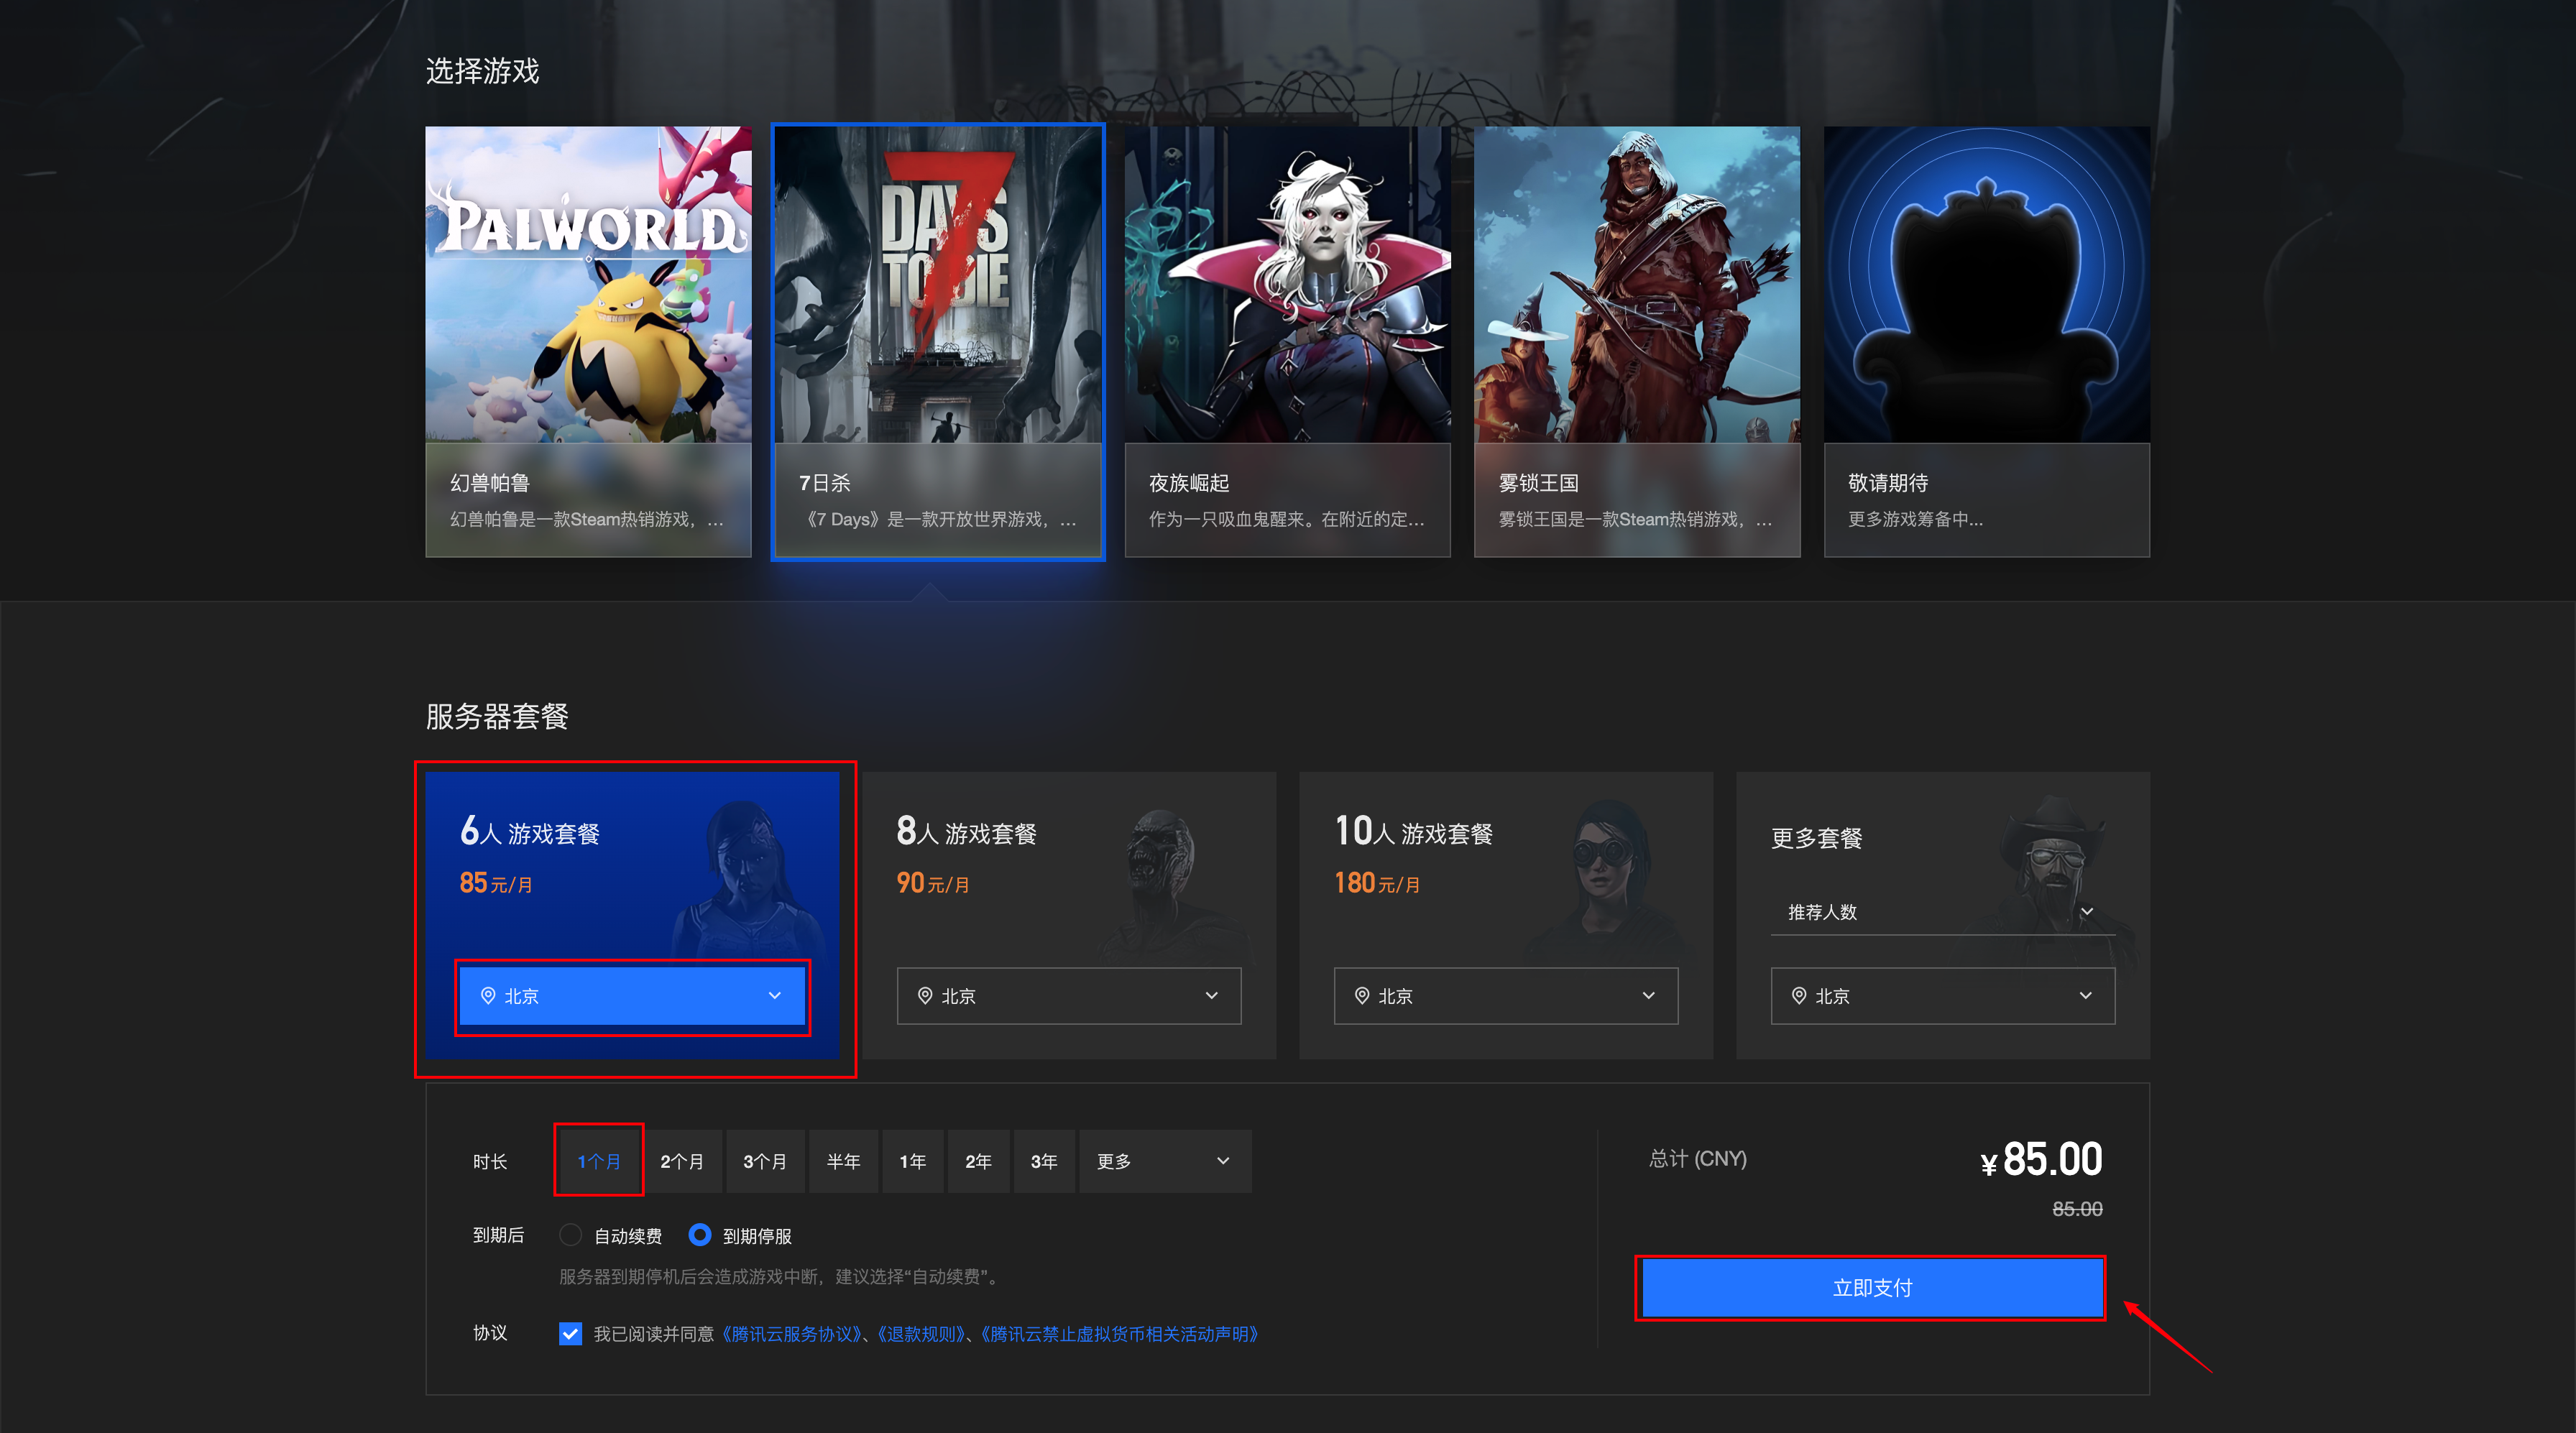This screenshot has height=1433, width=2576.
Task: Open 腾讯云服务协议 link
Action: [x=792, y=1334]
